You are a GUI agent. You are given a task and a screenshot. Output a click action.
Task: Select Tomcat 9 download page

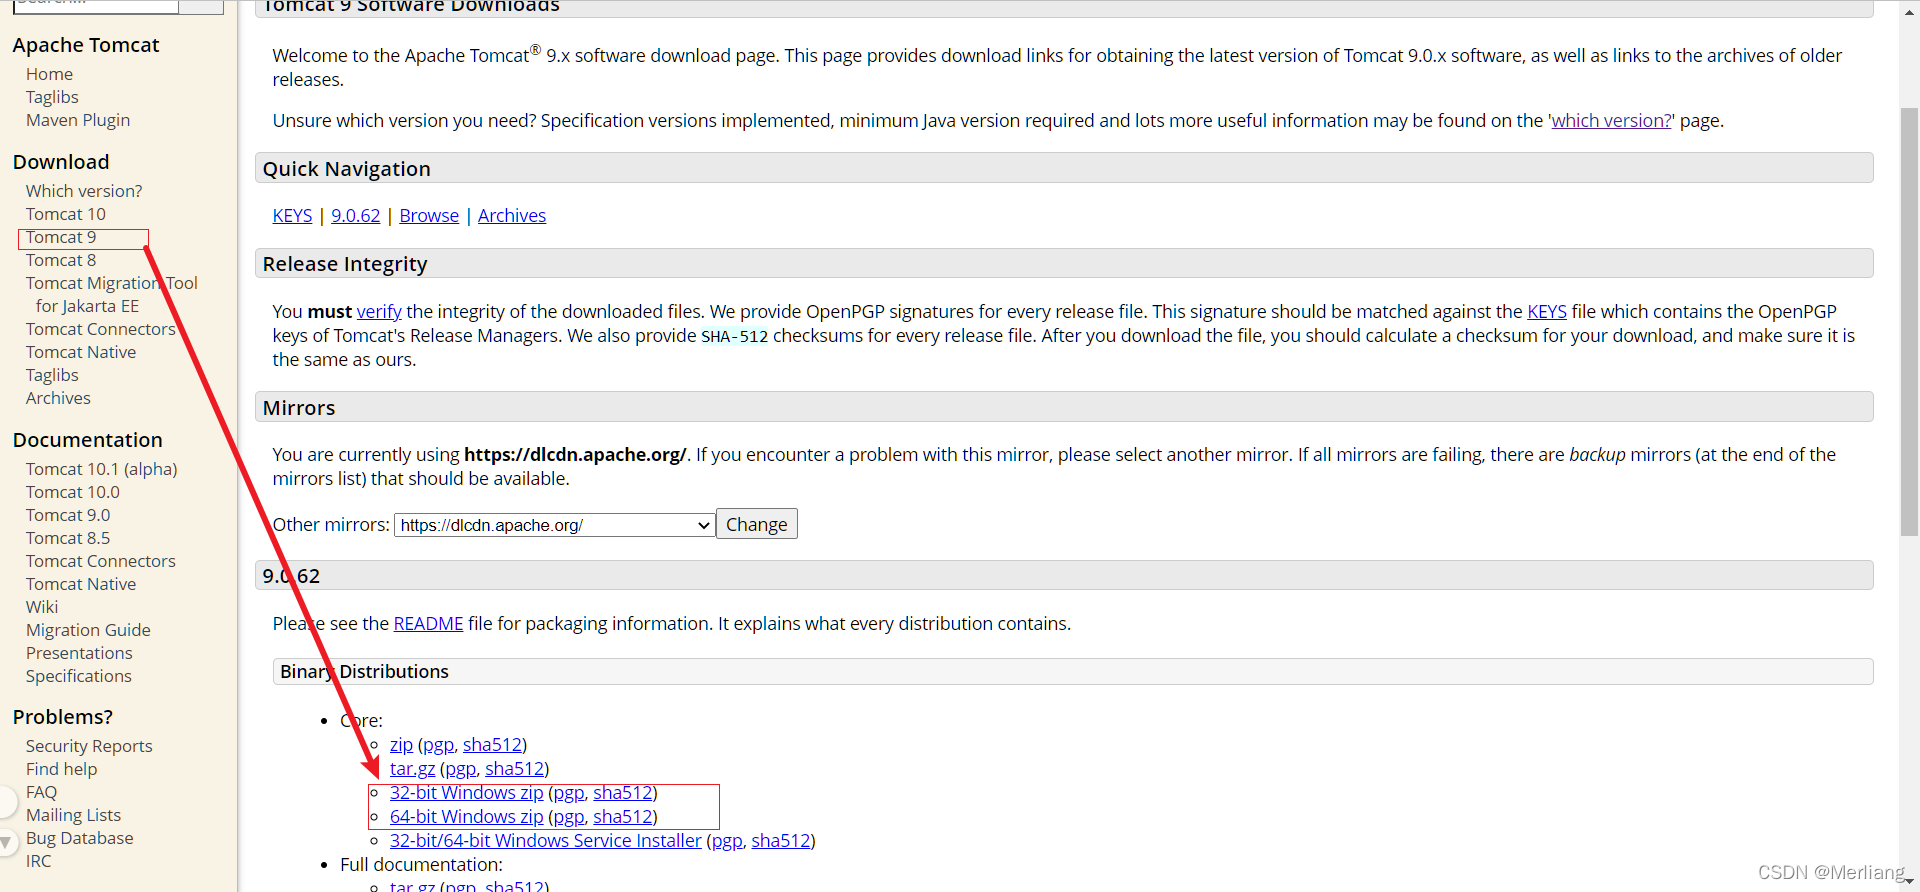(x=61, y=237)
